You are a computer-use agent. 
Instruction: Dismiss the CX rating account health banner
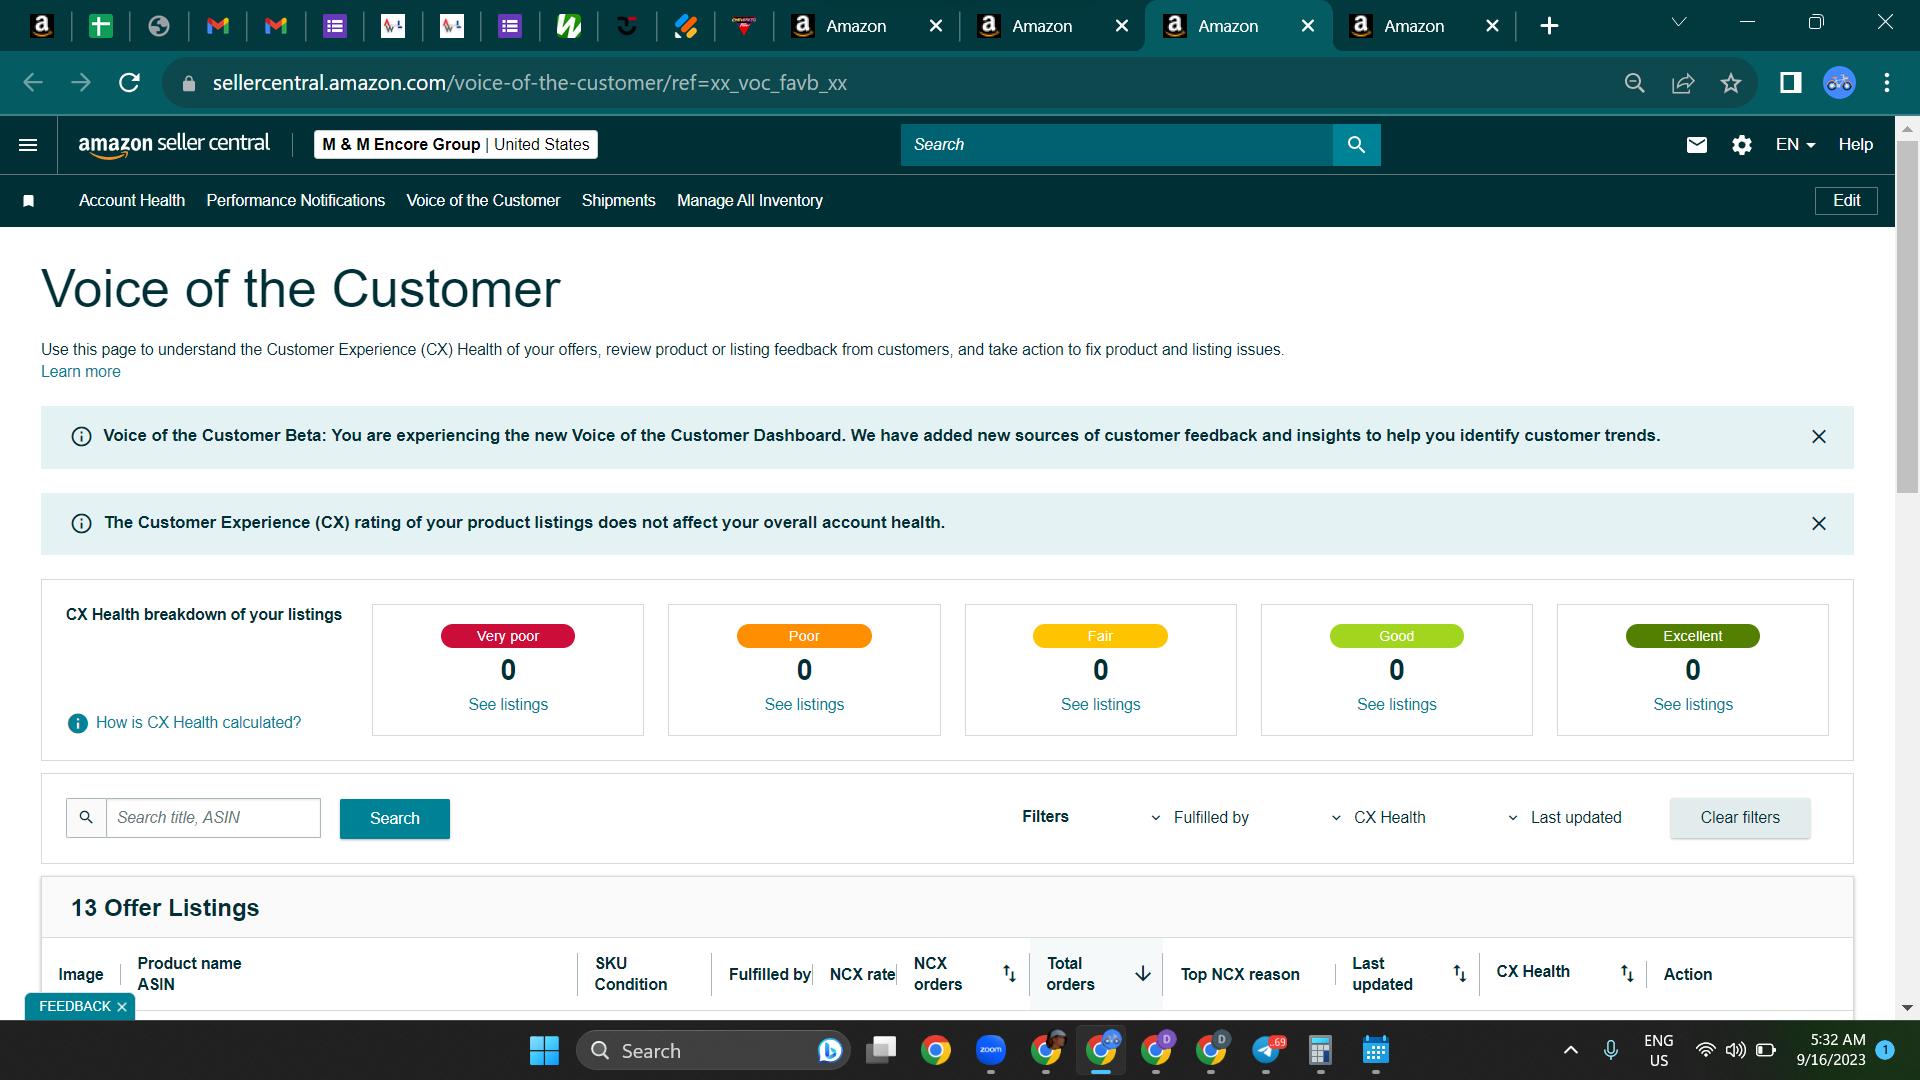(x=1819, y=524)
